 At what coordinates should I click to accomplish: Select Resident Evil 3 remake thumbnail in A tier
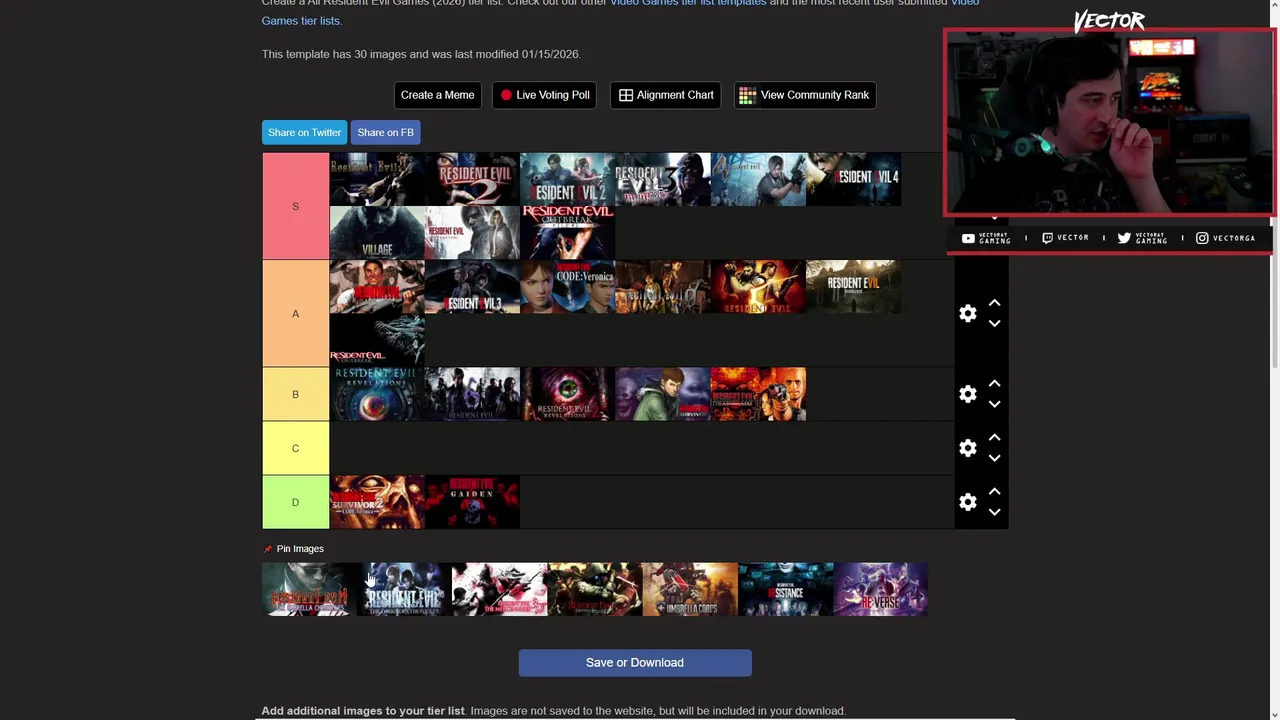coord(472,287)
